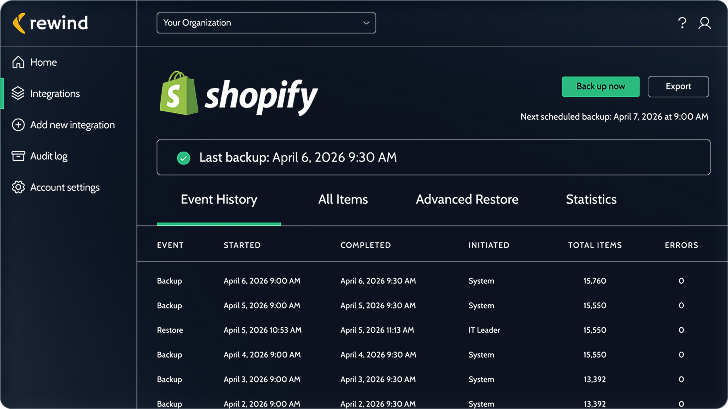This screenshot has width=728, height=409.
Task: Click the INITIATED column header
Action: click(488, 245)
